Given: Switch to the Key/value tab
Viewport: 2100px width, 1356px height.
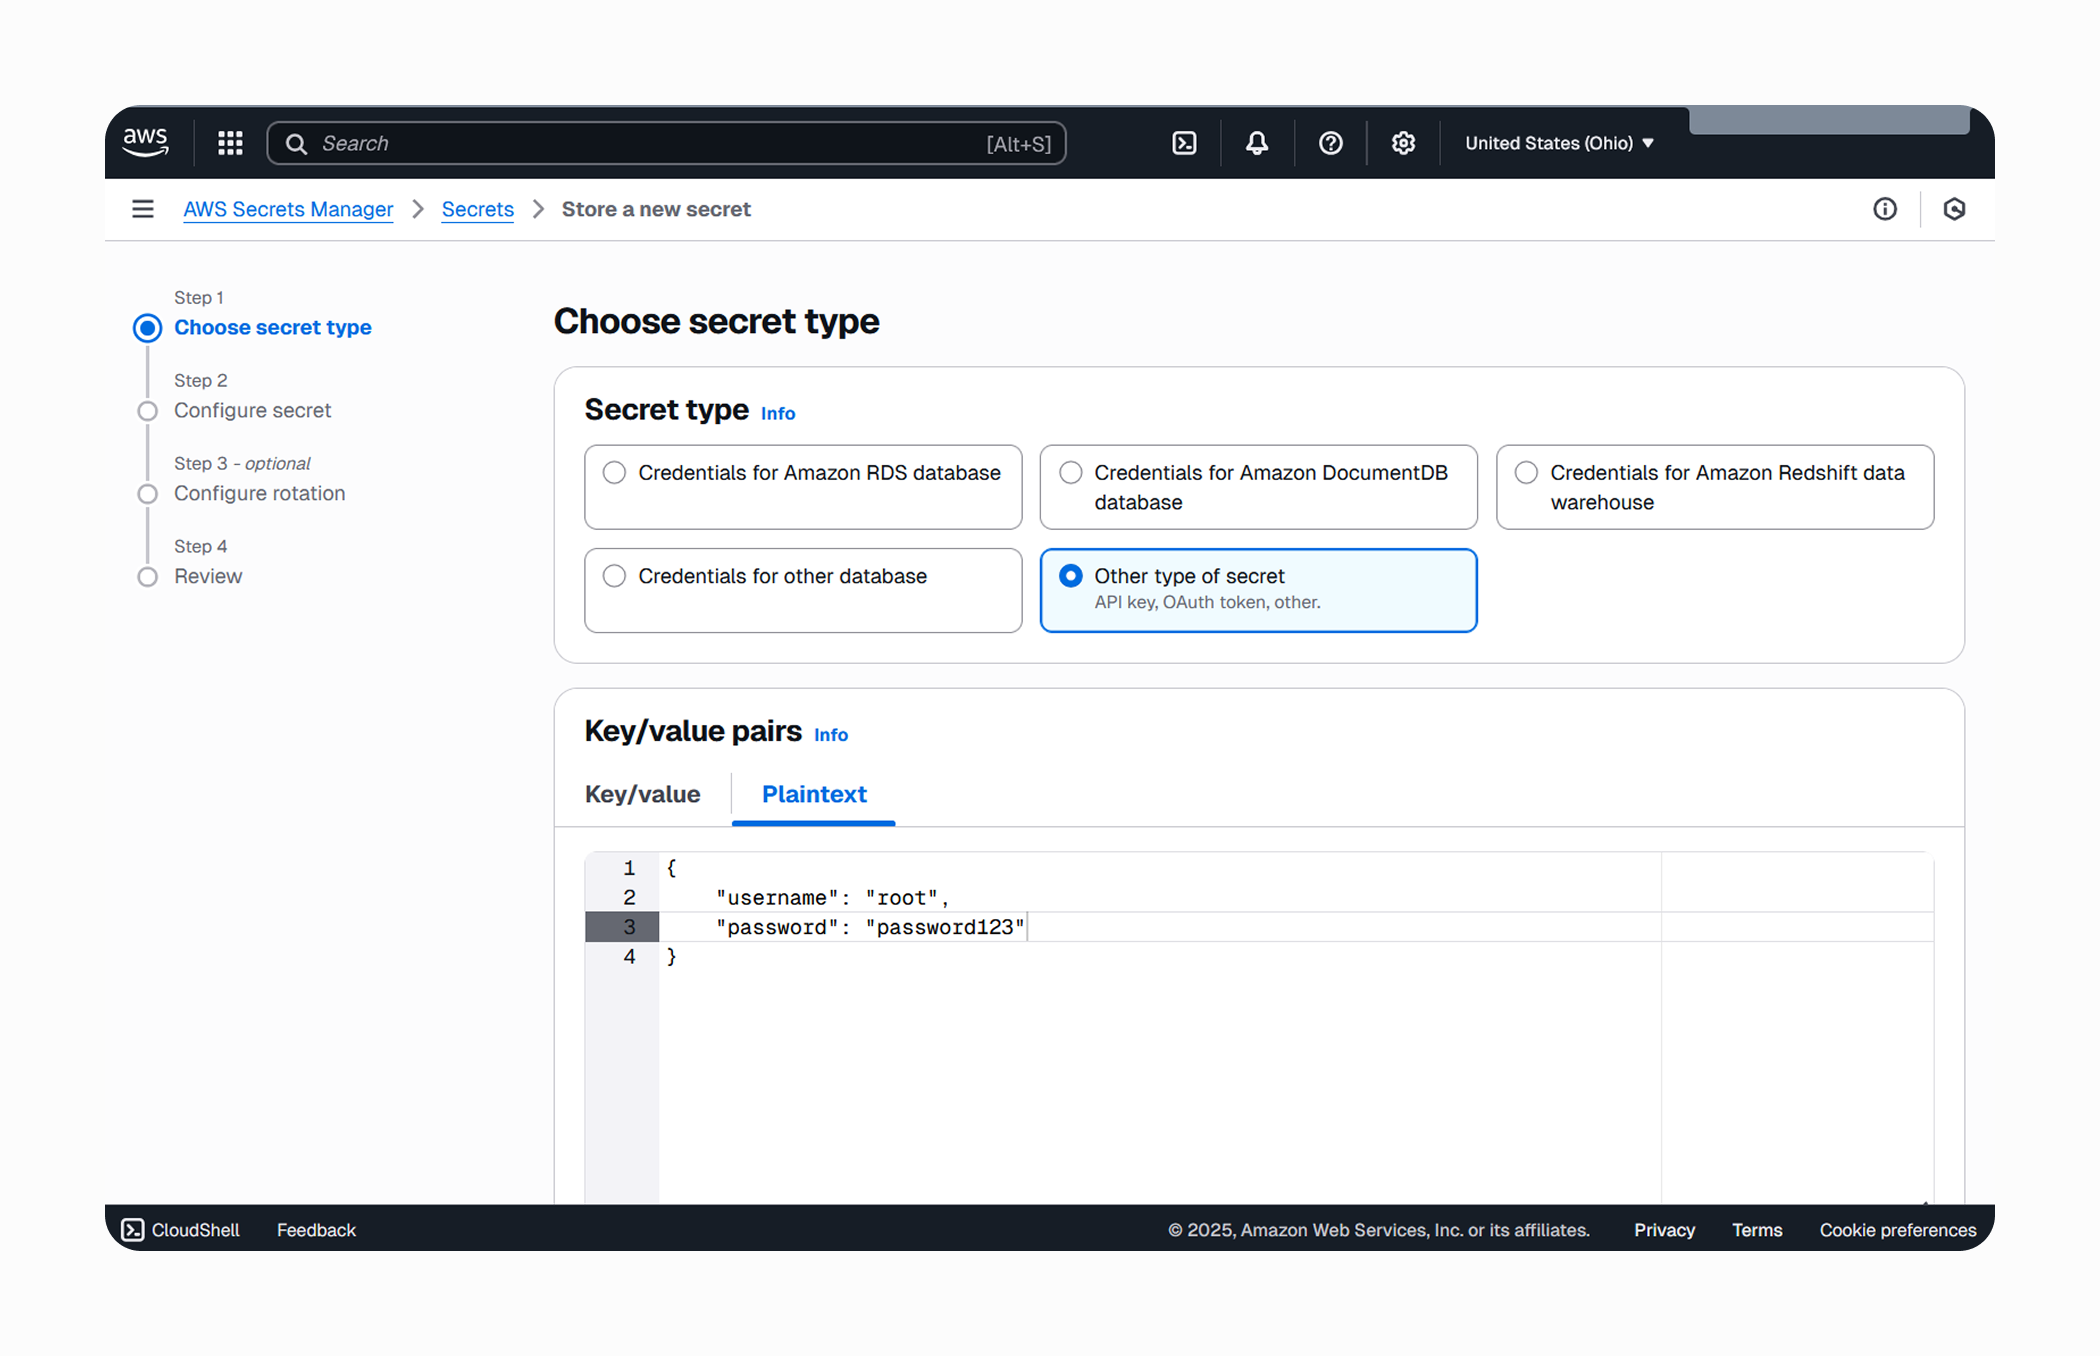Looking at the screenshot, I should (x=642, y=794).
